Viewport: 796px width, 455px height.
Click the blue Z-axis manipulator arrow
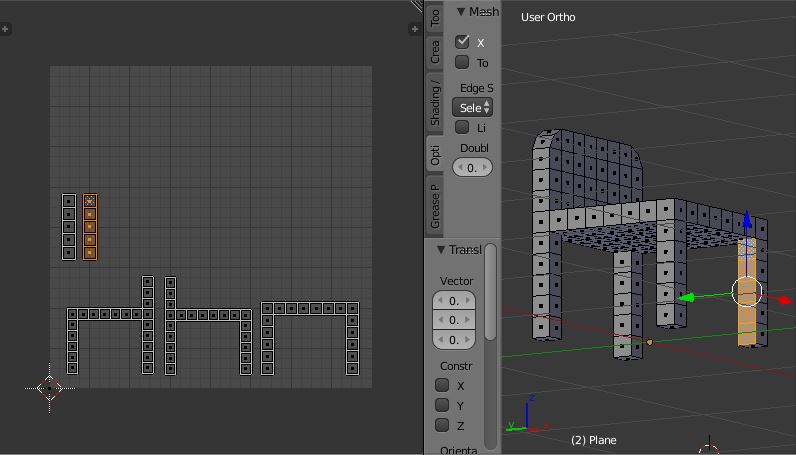click(747, 219)
